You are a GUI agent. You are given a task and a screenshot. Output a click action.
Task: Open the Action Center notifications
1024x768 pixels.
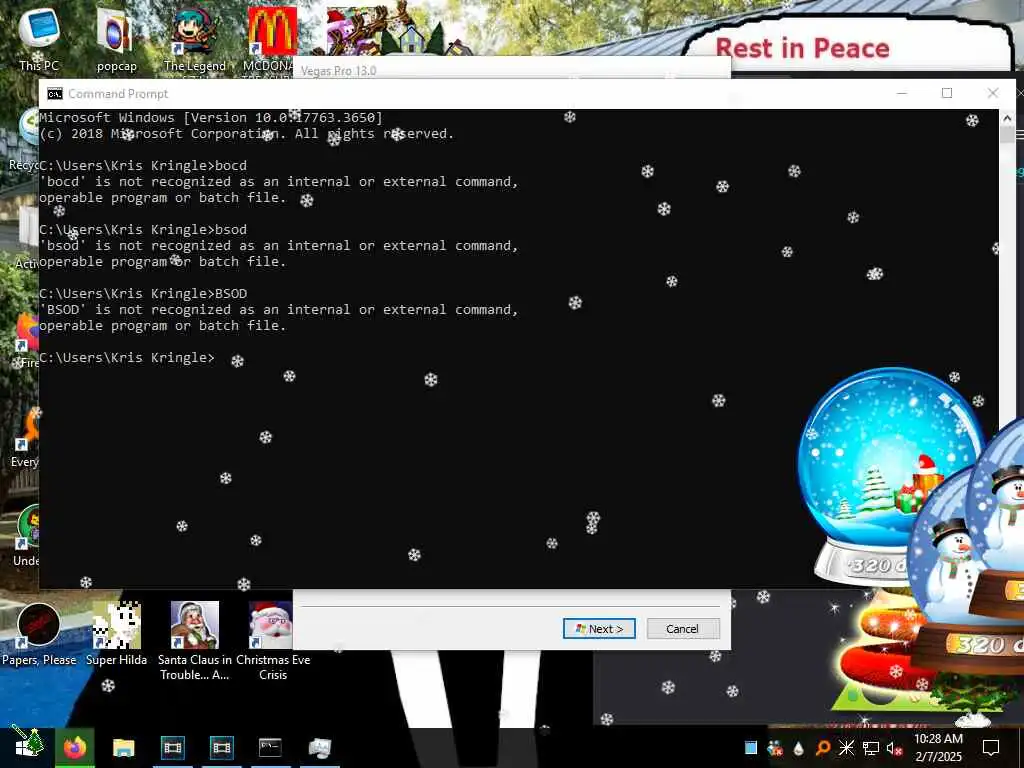(991, 748)
